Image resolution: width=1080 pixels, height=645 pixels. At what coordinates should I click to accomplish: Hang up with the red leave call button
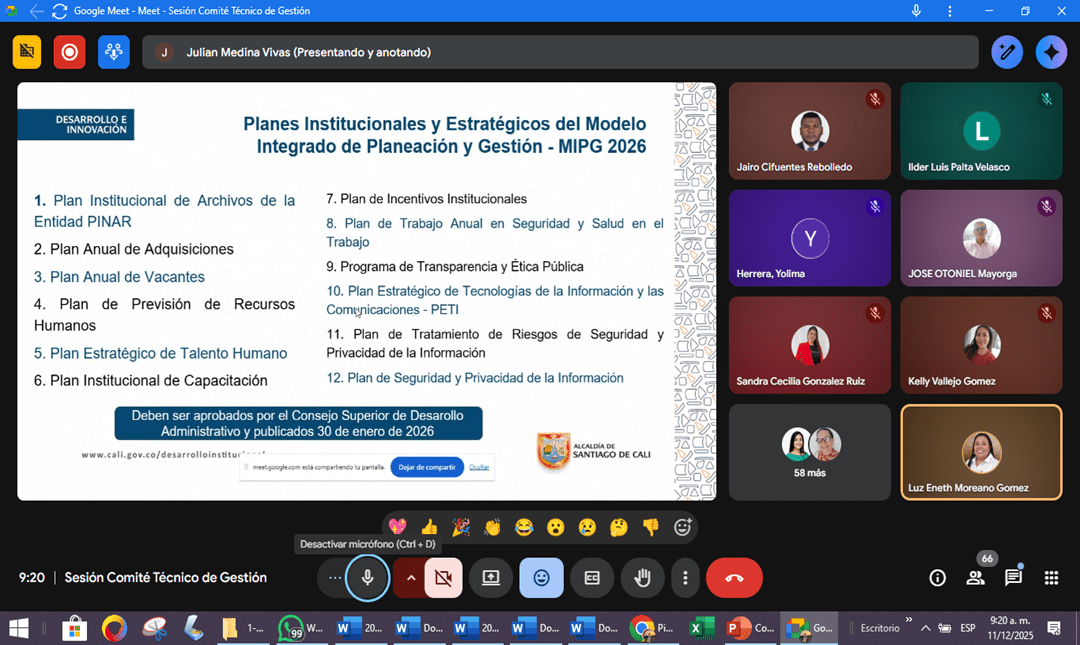pyautogui.click(x=734, y=578)
